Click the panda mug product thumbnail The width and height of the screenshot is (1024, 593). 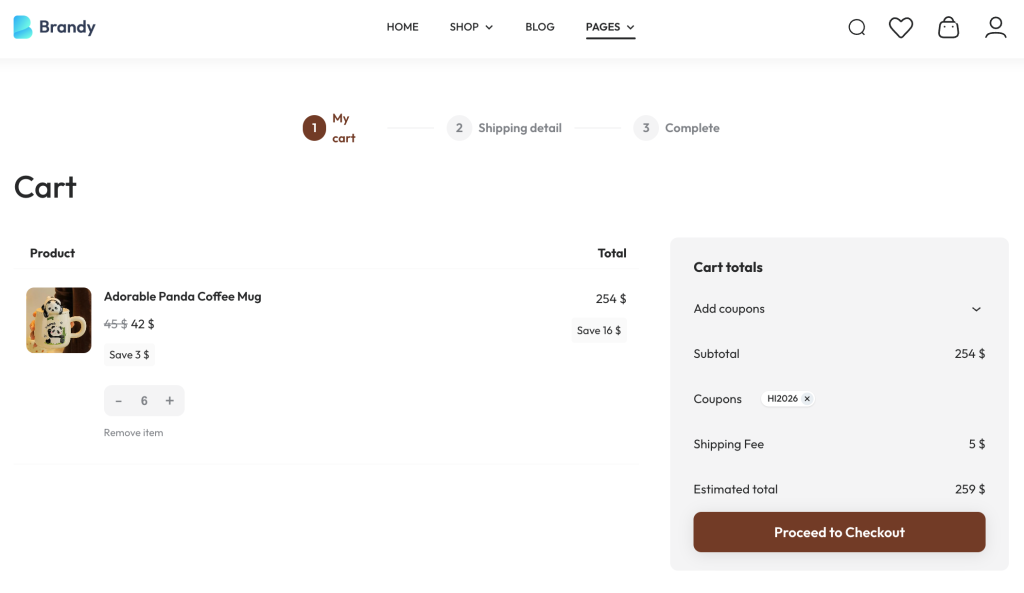(x=59, y=320)
